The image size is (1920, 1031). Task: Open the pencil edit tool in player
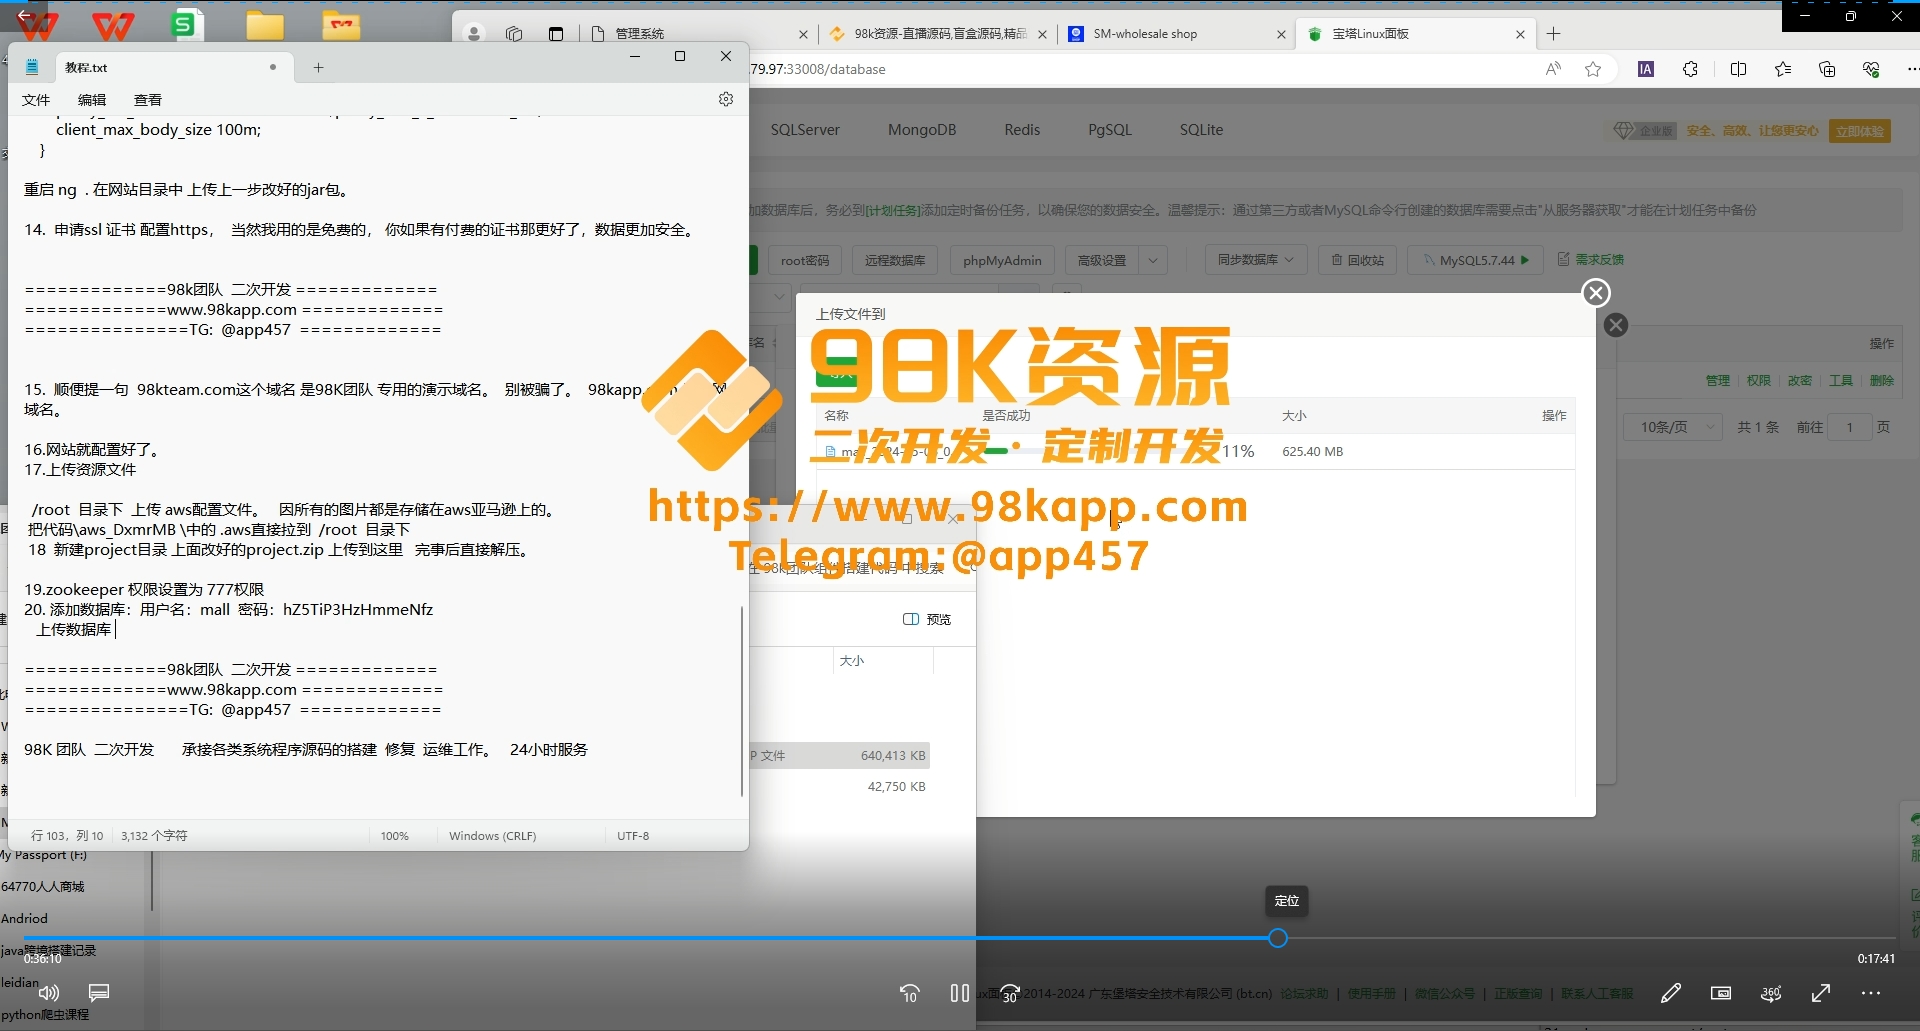point(1671,993)
